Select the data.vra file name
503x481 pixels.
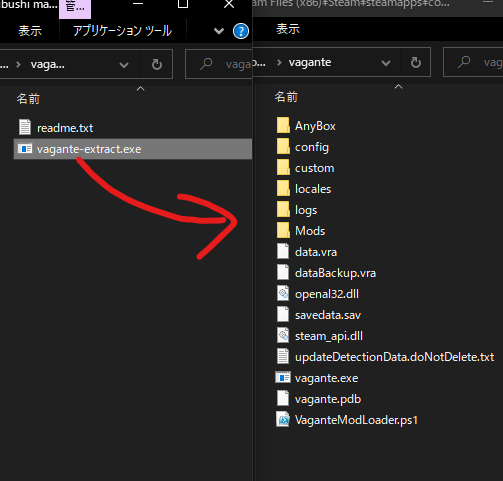(x=316, y=252)
